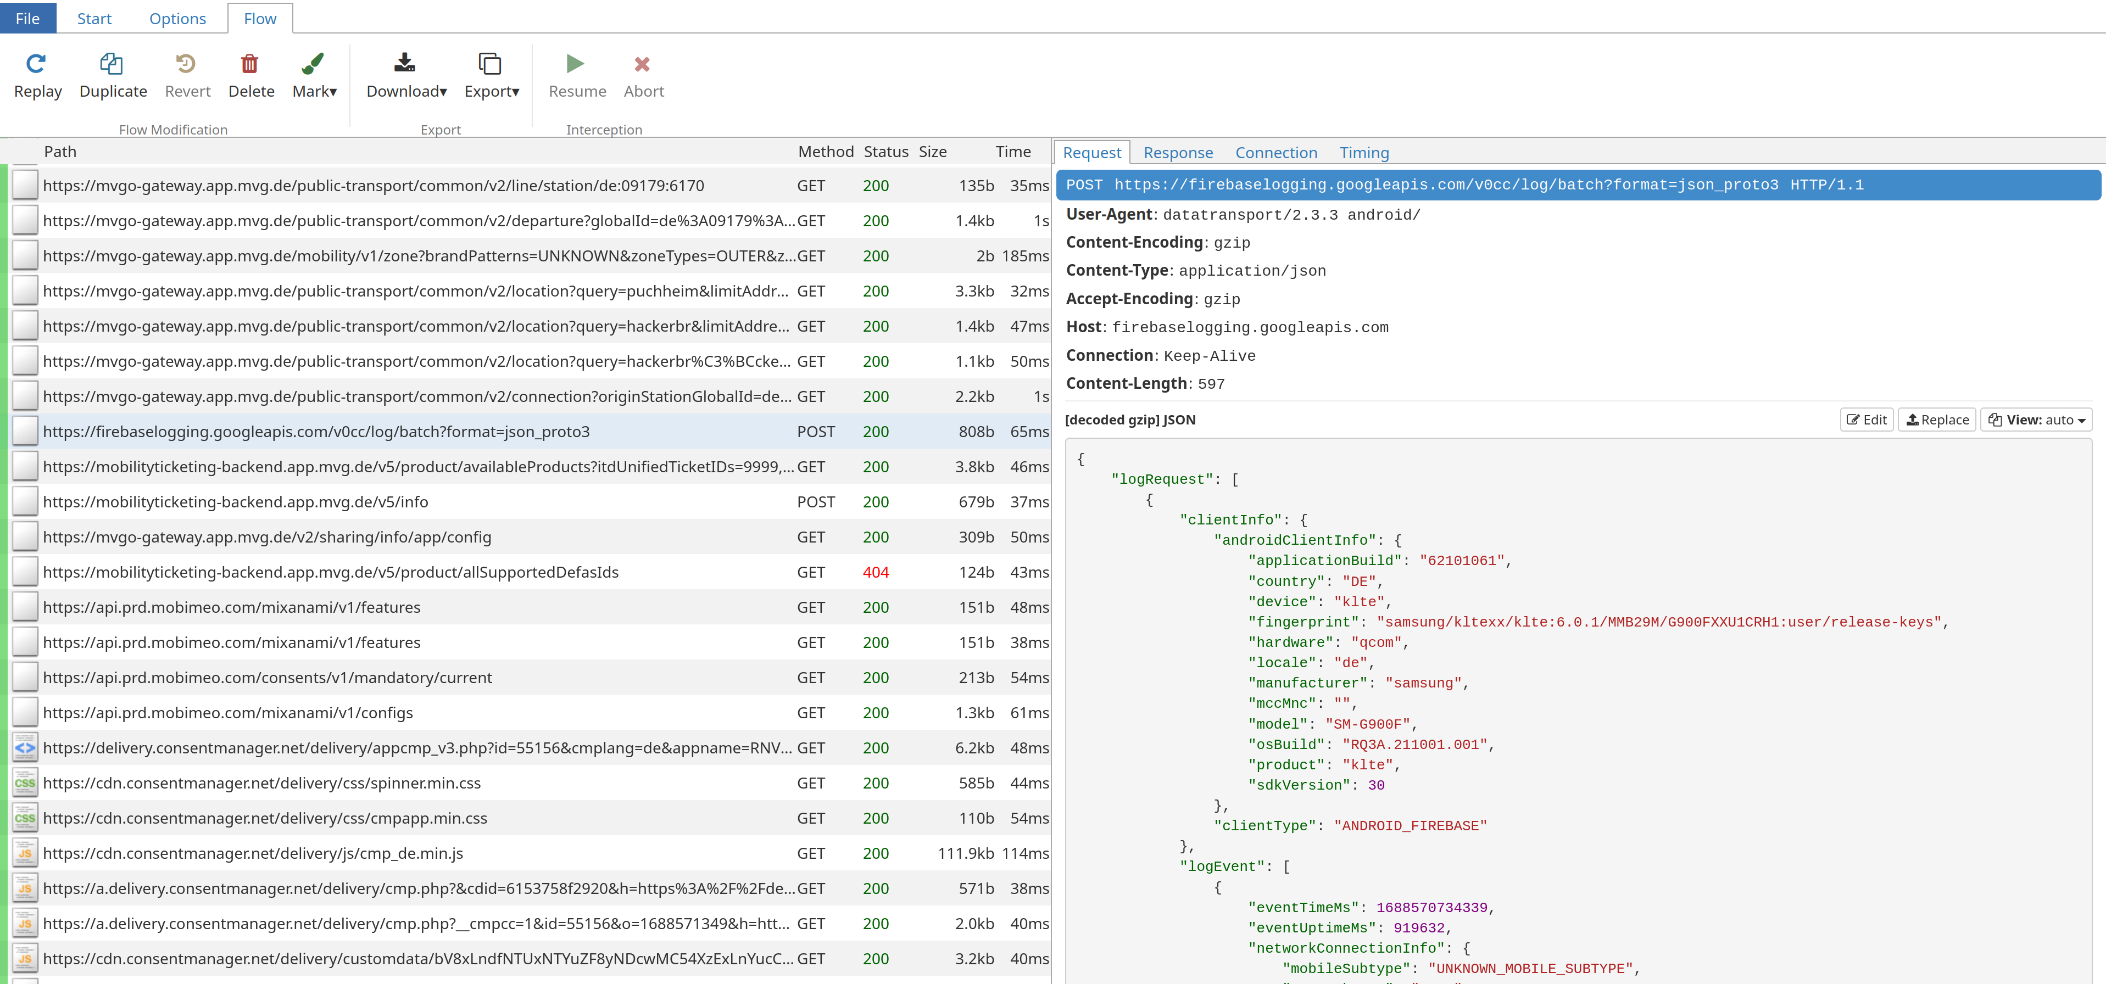Click the JS file icon for cmp_de.min.js
Viewport: 2106px width, 984px height.
25,853
